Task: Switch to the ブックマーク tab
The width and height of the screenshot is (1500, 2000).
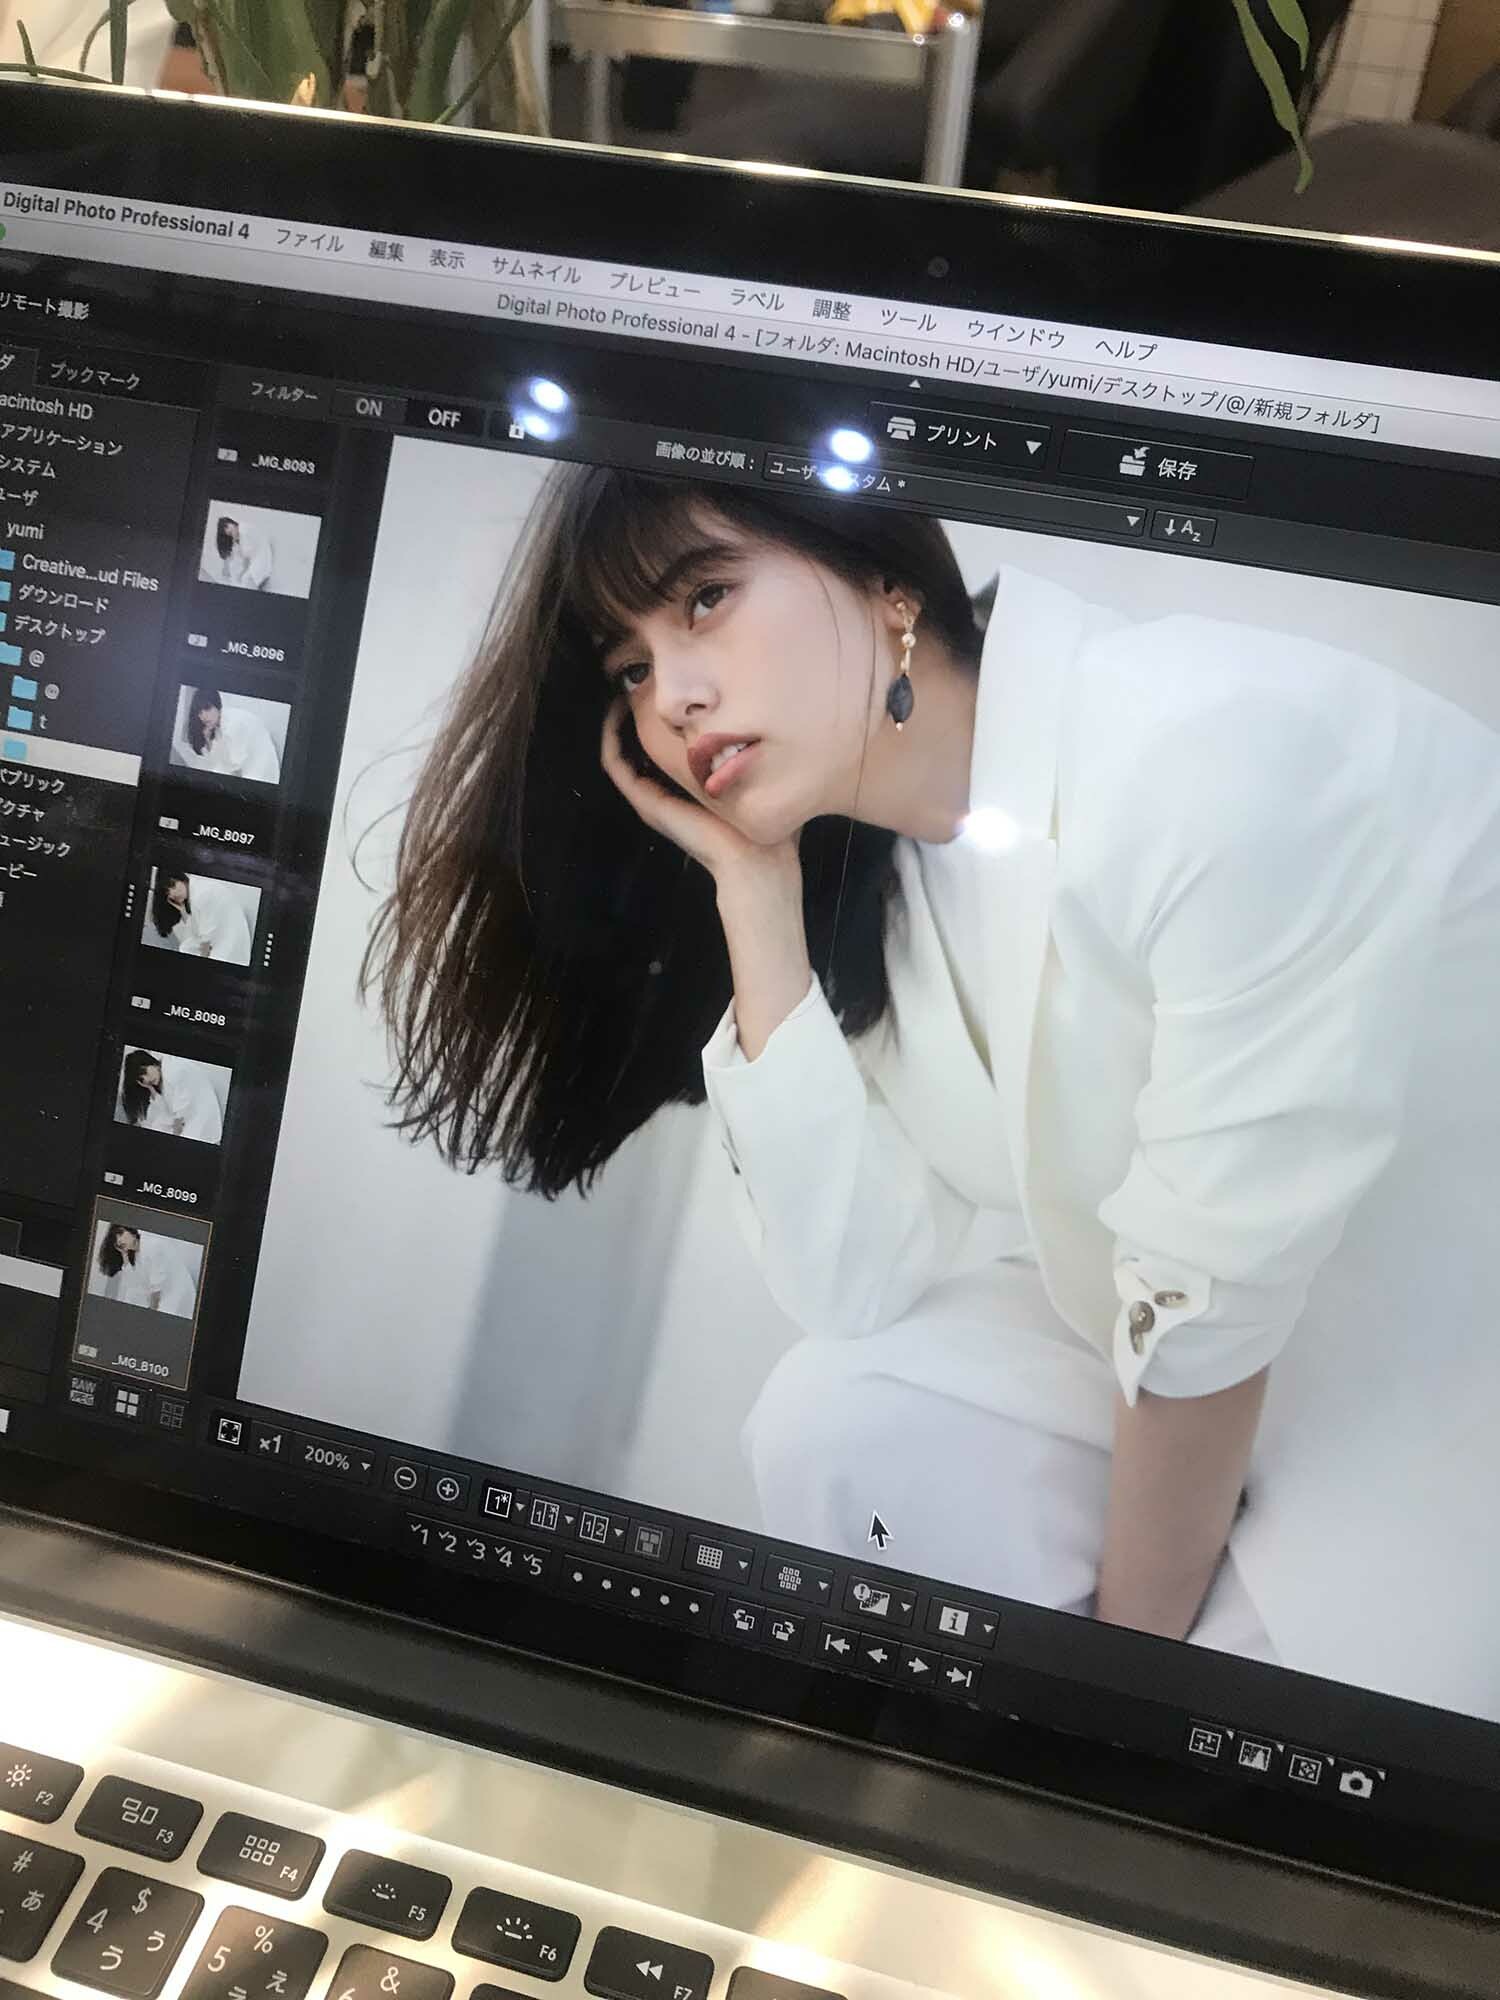Action: pyautogui.click(x=94, y=375)
